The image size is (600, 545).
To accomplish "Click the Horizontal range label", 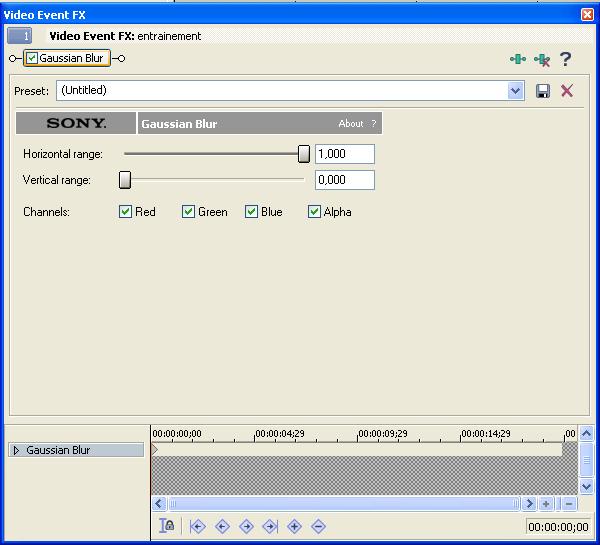I will pos(63,154).
